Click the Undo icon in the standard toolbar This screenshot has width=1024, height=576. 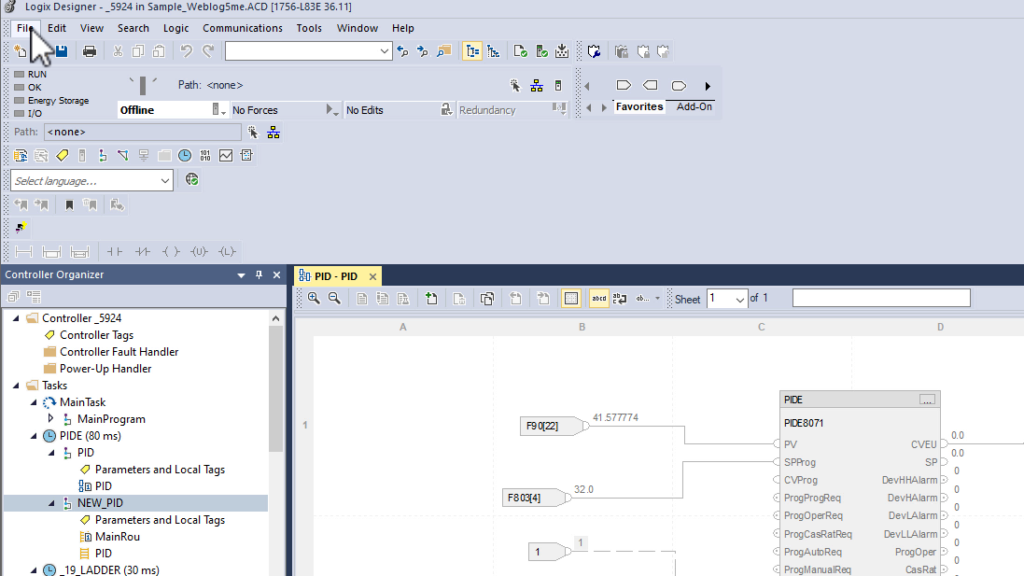pyautogui.click(x=184, y=51)
